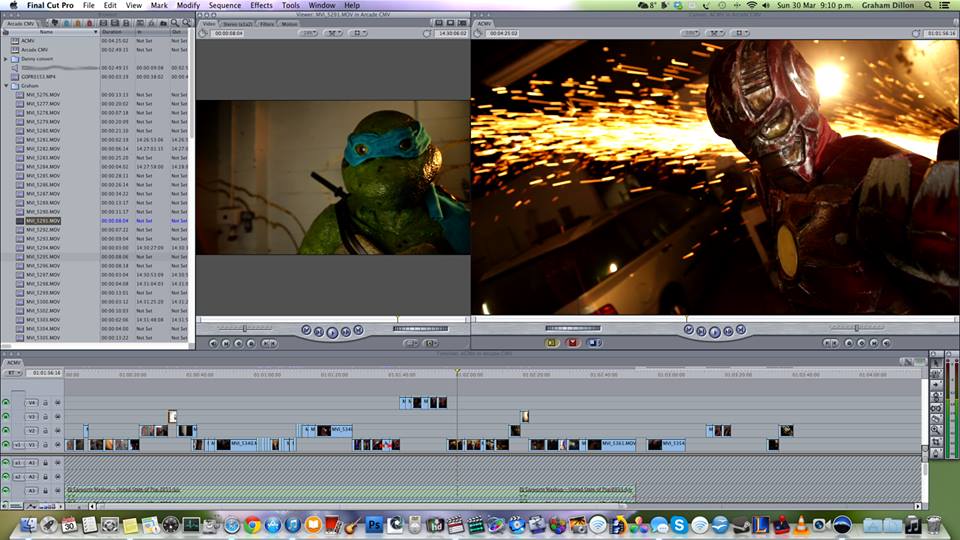Toggle A2 track audible green indicator
The height and width of the screenshot is (540, 960).
tap(6, 476)
